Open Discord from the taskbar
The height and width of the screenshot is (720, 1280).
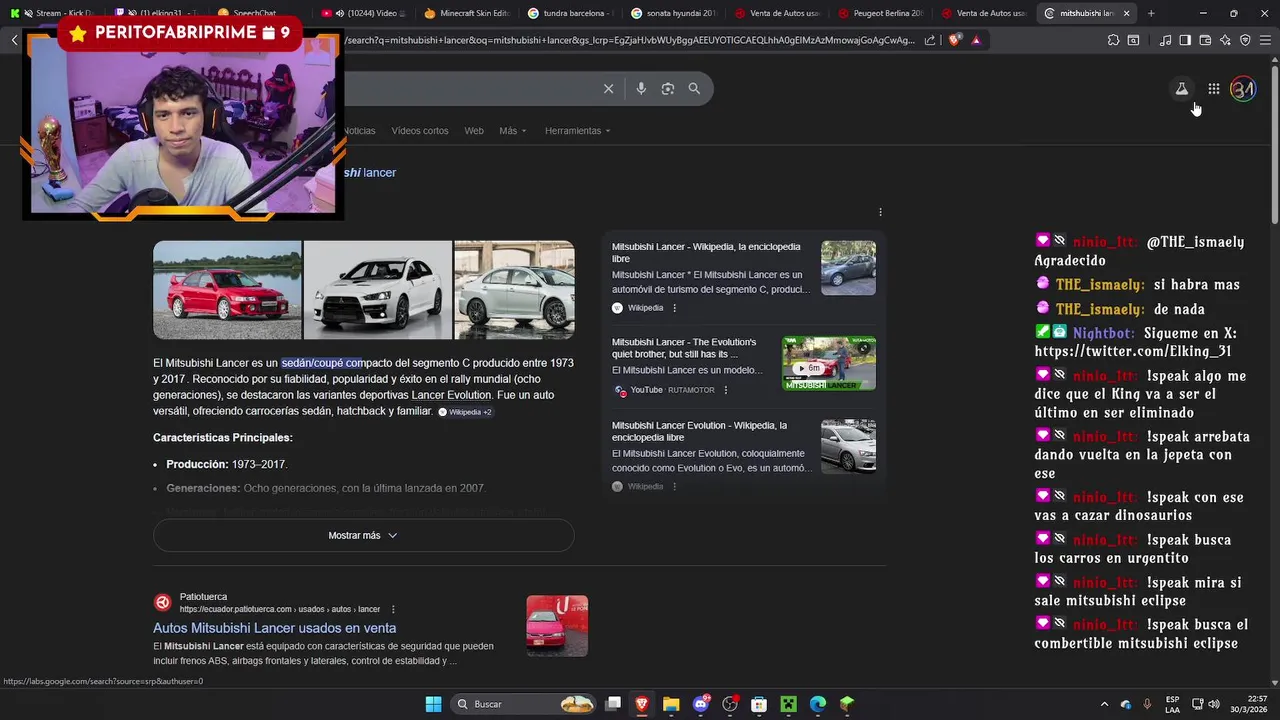701,704
